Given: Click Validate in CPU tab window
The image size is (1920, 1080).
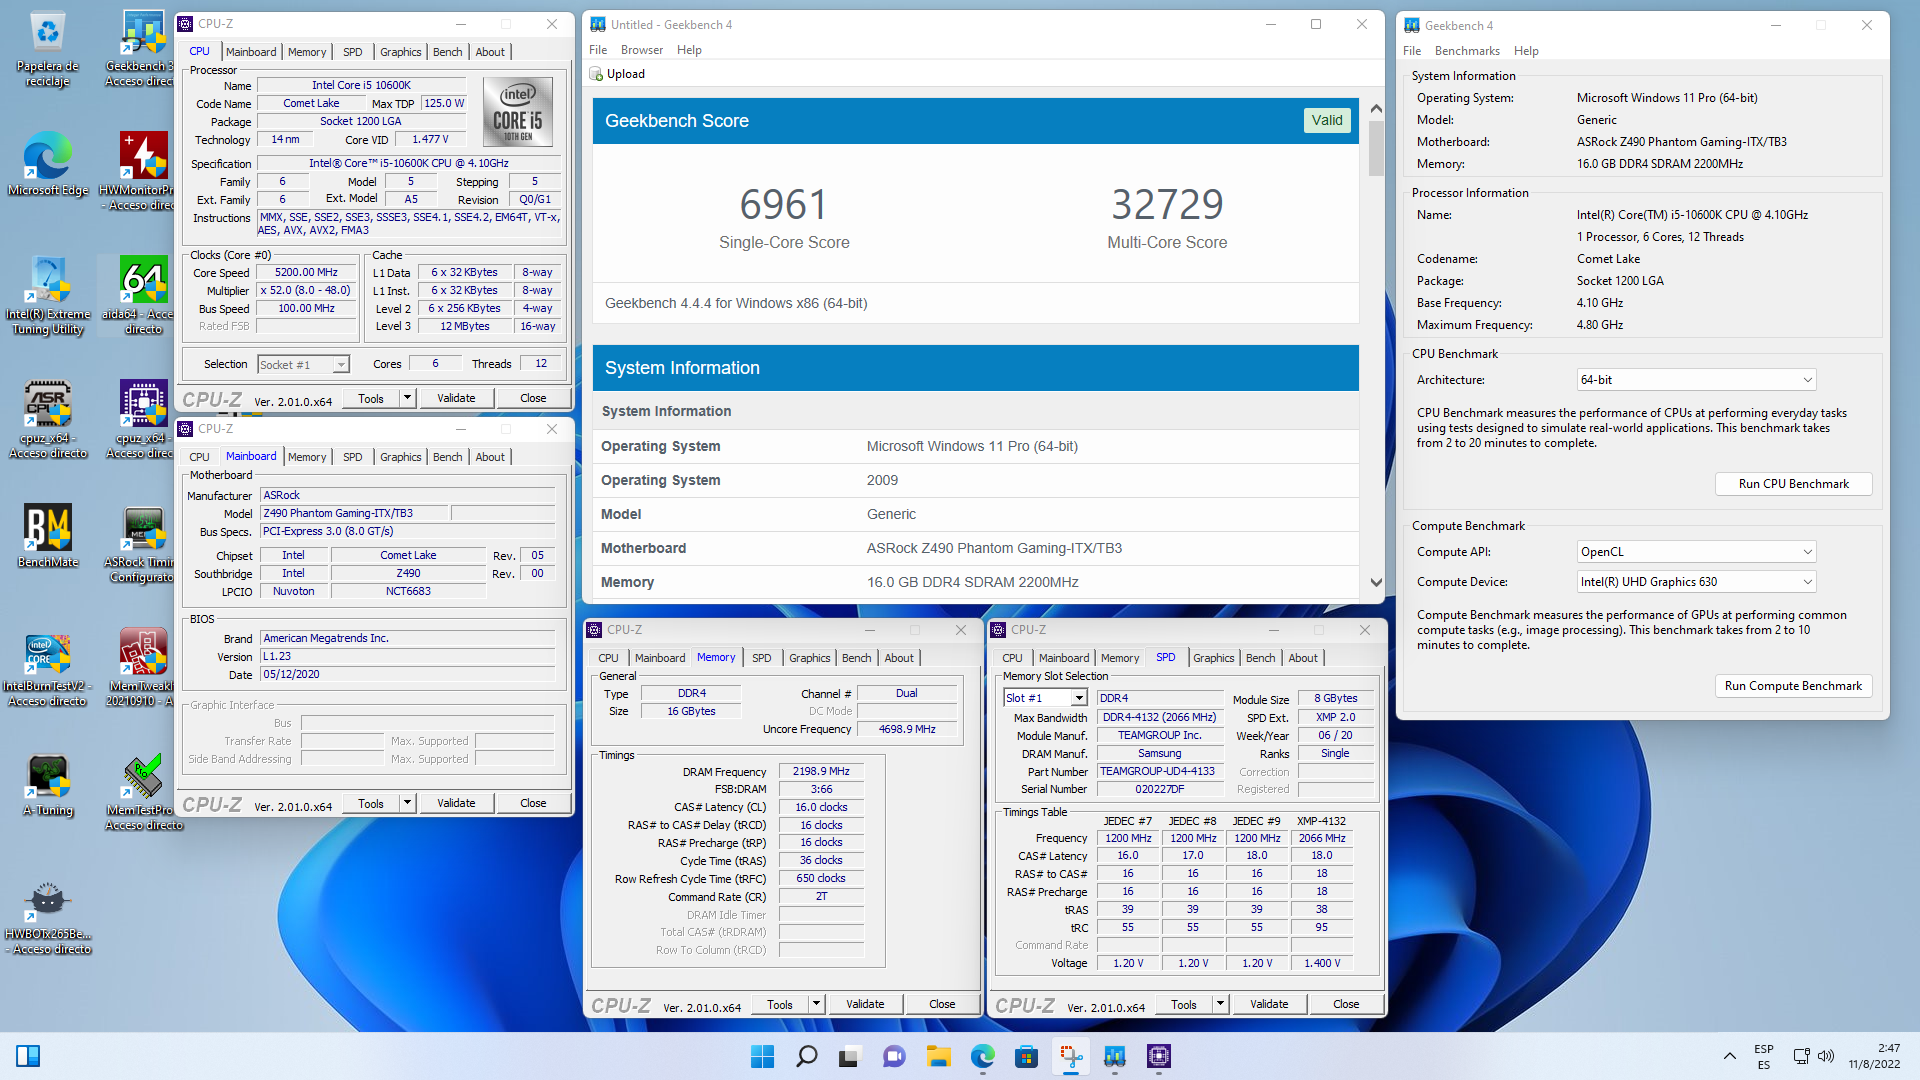Looking at the screenshot, I should tap(456, 398).
